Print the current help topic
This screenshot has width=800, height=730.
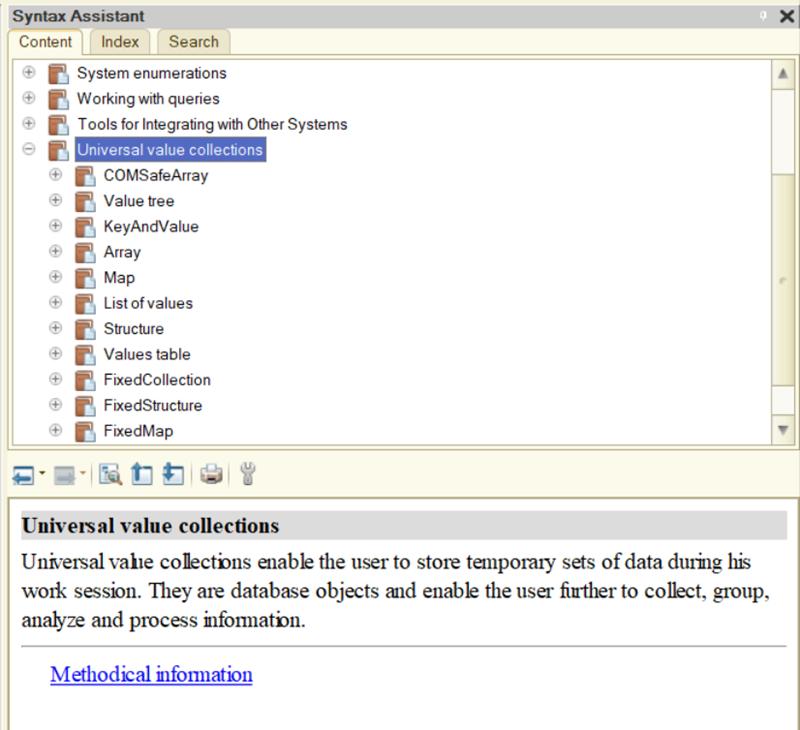tap(211, 476)
